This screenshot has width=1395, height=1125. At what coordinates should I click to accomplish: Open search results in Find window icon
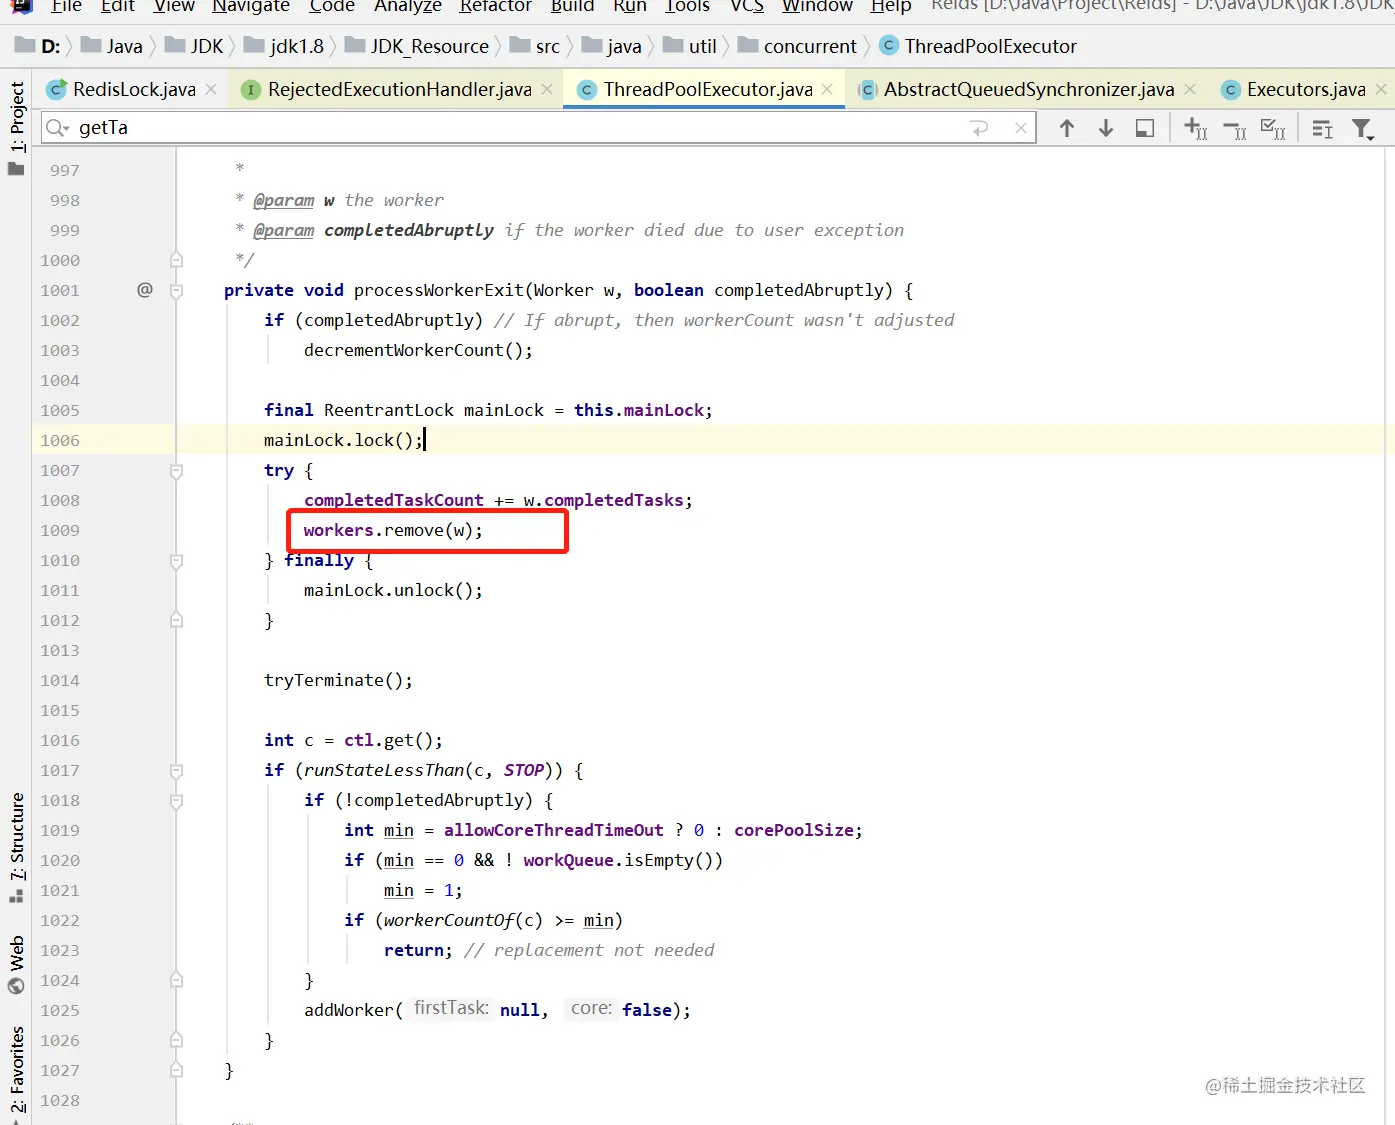1145,128
